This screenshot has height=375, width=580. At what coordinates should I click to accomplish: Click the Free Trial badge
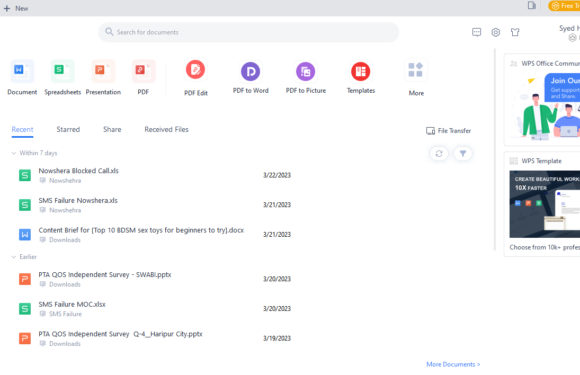coord(564,6)
